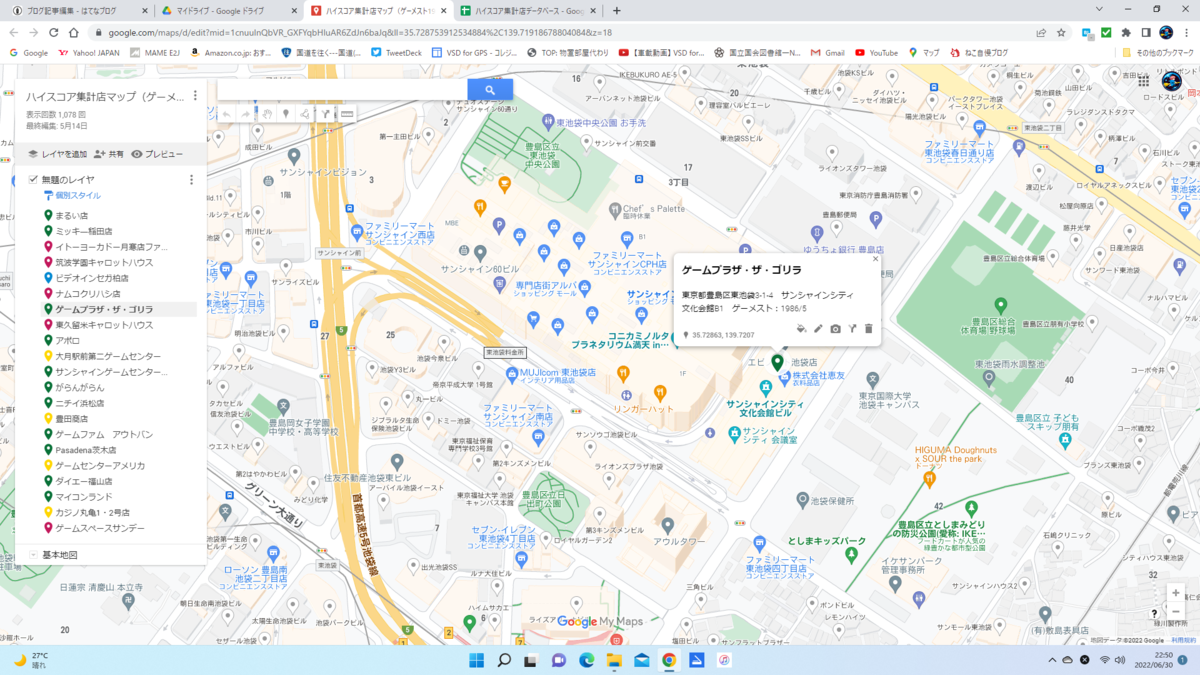The image size is (1200, 675).
Task: Click the undo arrow in map toolbar
Action: pos(226,115)
